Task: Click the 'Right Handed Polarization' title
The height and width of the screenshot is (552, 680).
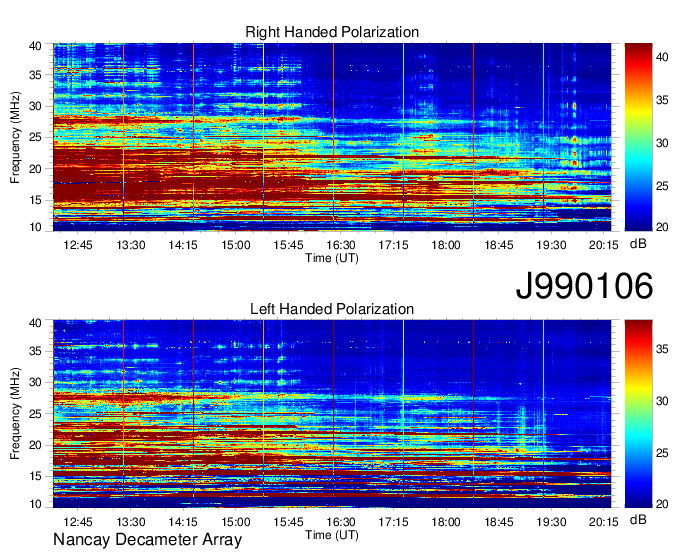Action: [332, 32]
